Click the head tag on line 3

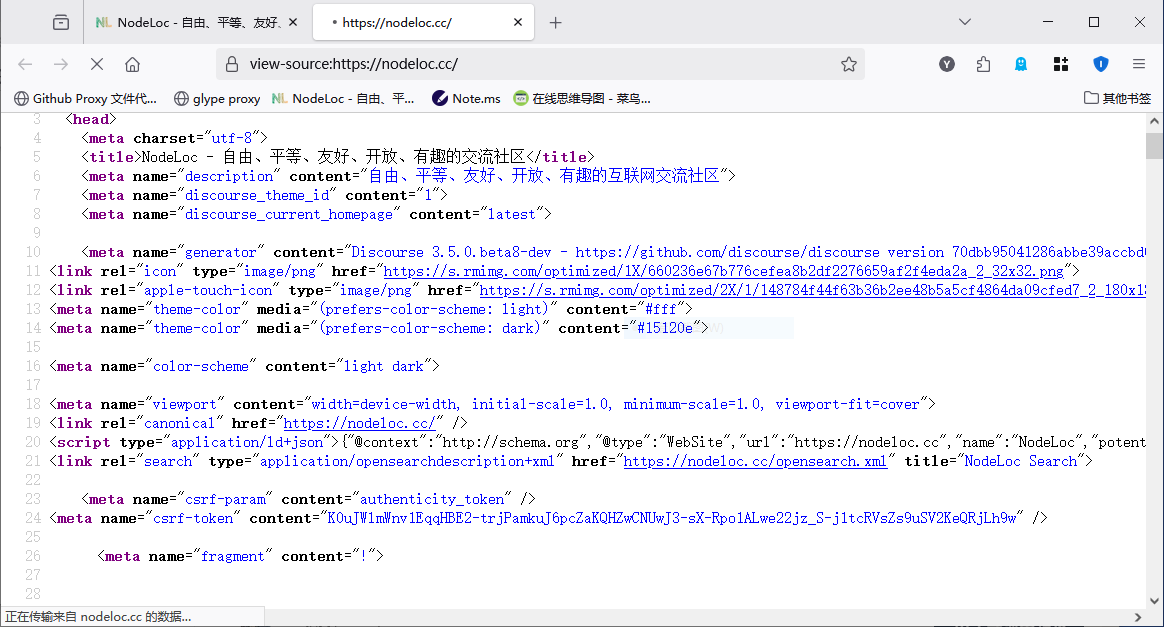coord(91,119)
